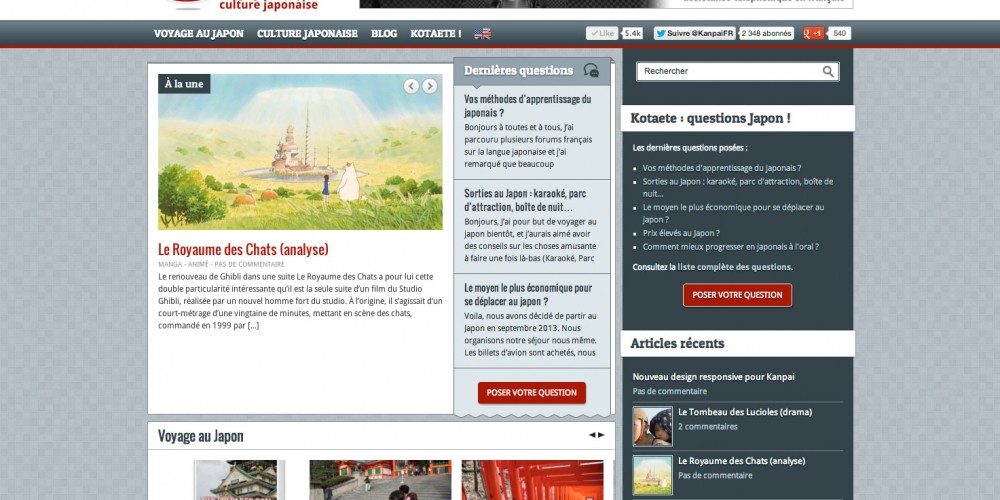Click the 540 Google plus count
The image size is (1000, 500).
839,33
